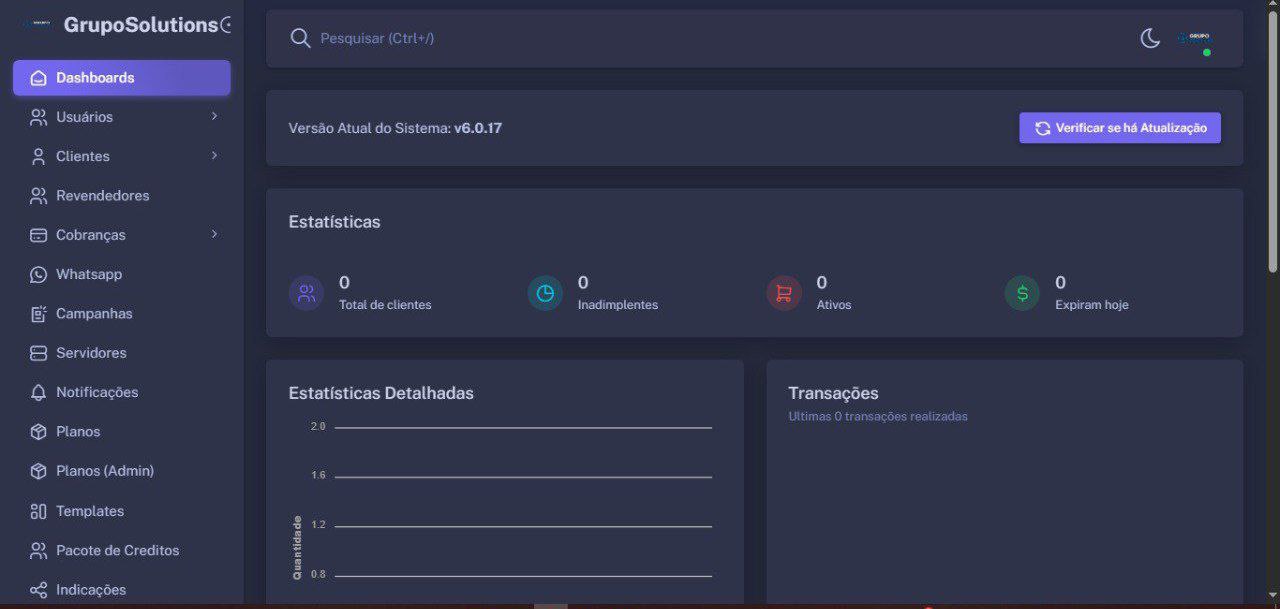This screenshot has width=1280, height=609.
Task: Expand the Cobranças submenu chevron
Action: tap(214, 235)
